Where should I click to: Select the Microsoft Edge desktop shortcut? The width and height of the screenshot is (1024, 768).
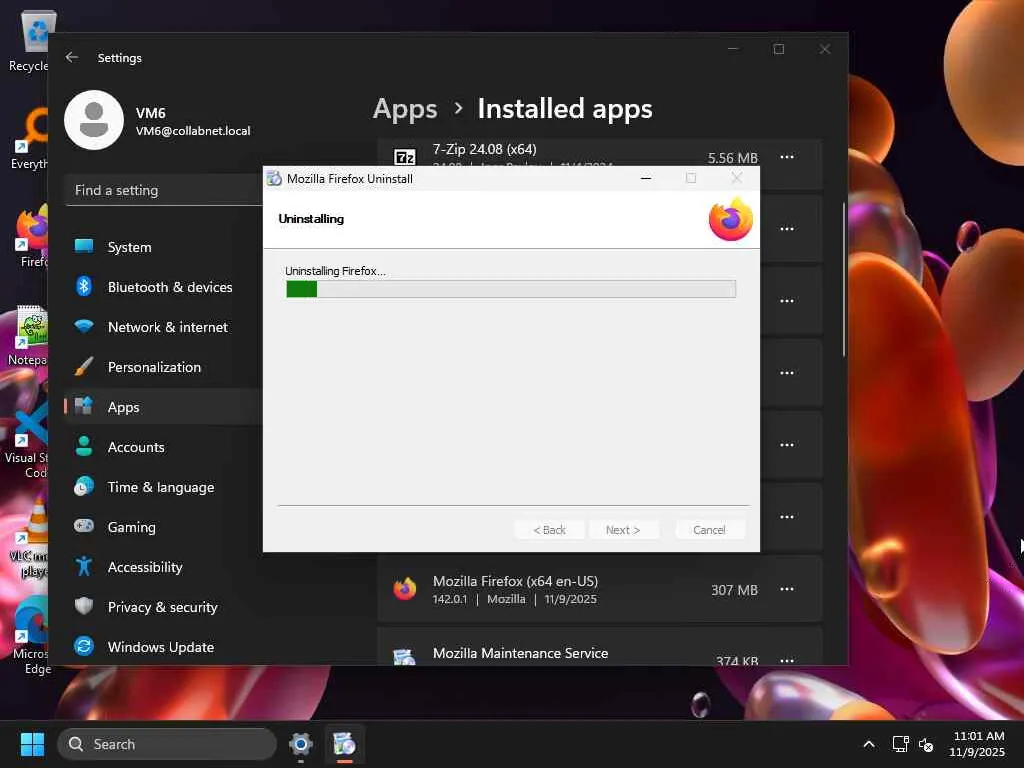31,636
